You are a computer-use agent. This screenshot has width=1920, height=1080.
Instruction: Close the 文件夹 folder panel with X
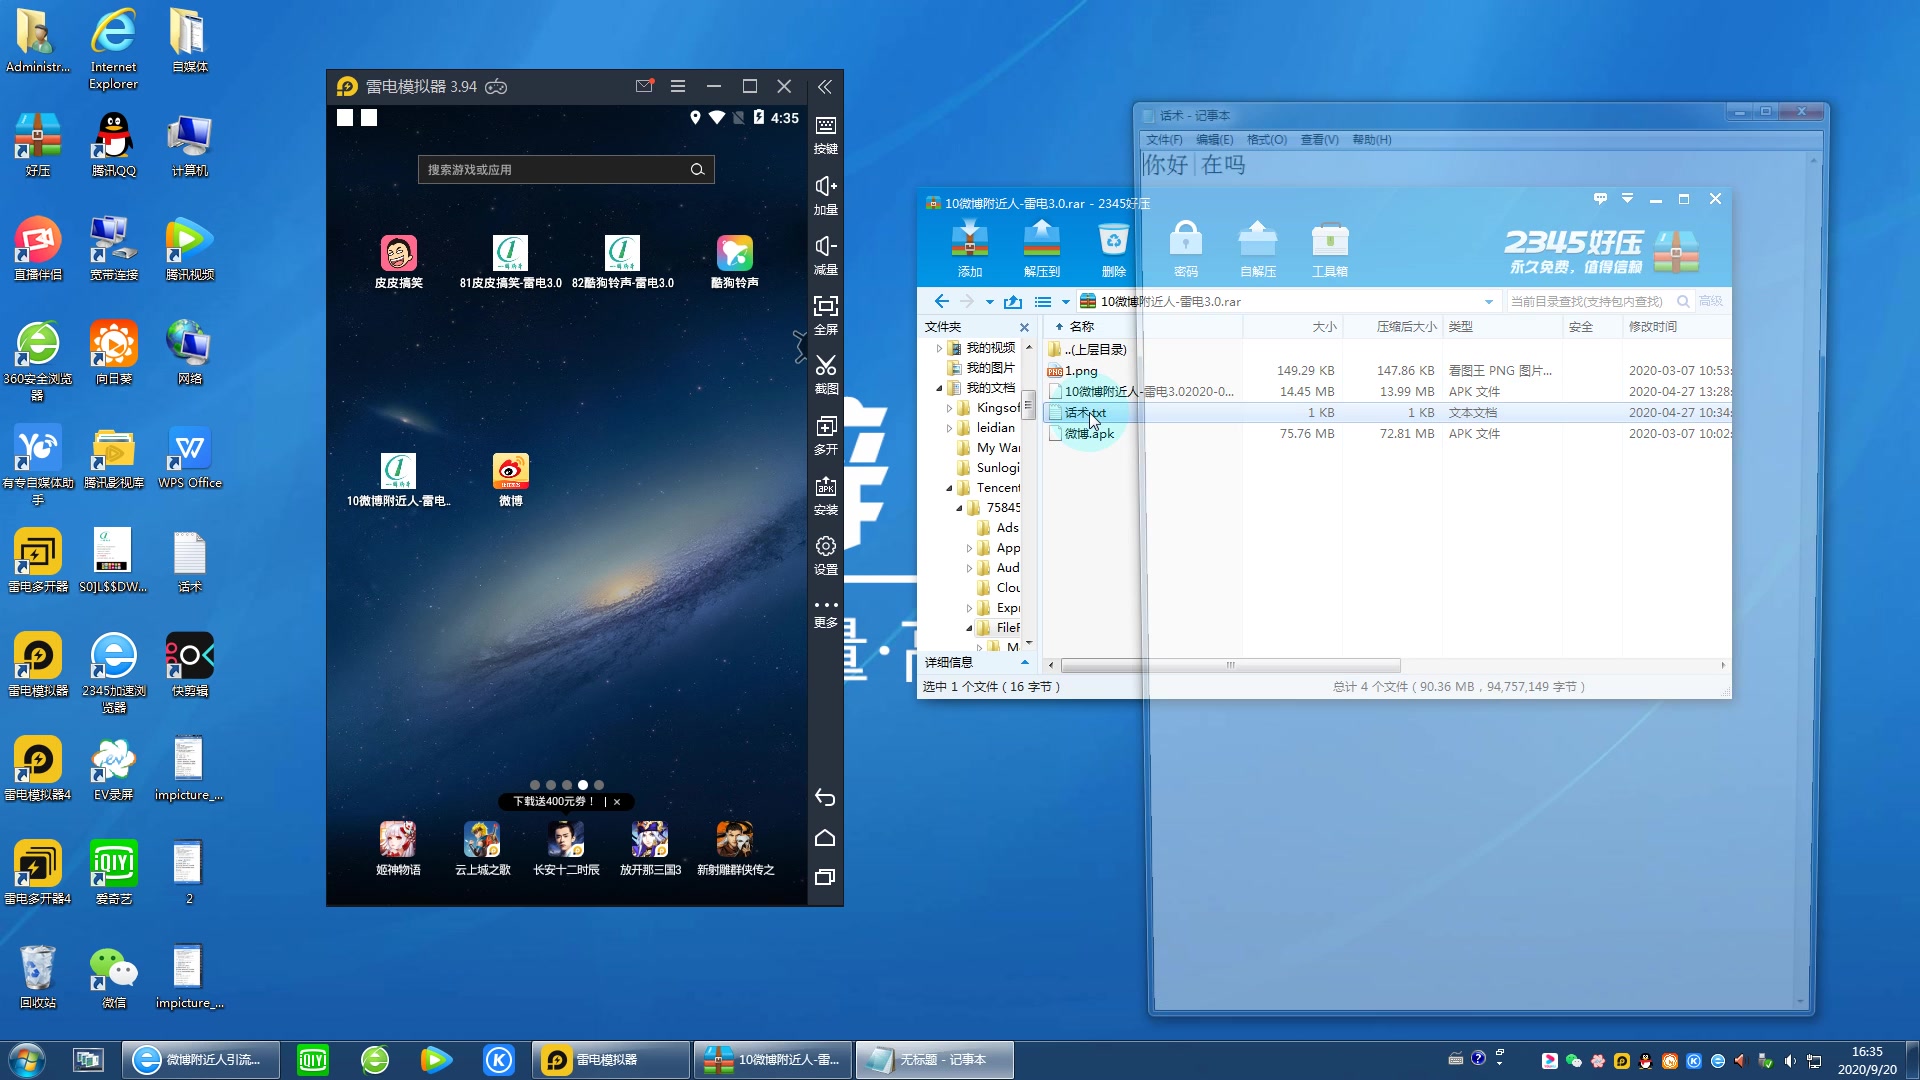(1024, 327)
